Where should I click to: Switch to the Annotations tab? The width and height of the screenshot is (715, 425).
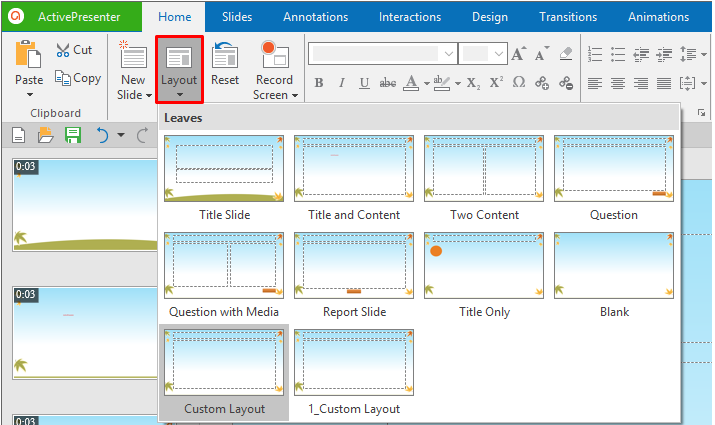point(316,17)
